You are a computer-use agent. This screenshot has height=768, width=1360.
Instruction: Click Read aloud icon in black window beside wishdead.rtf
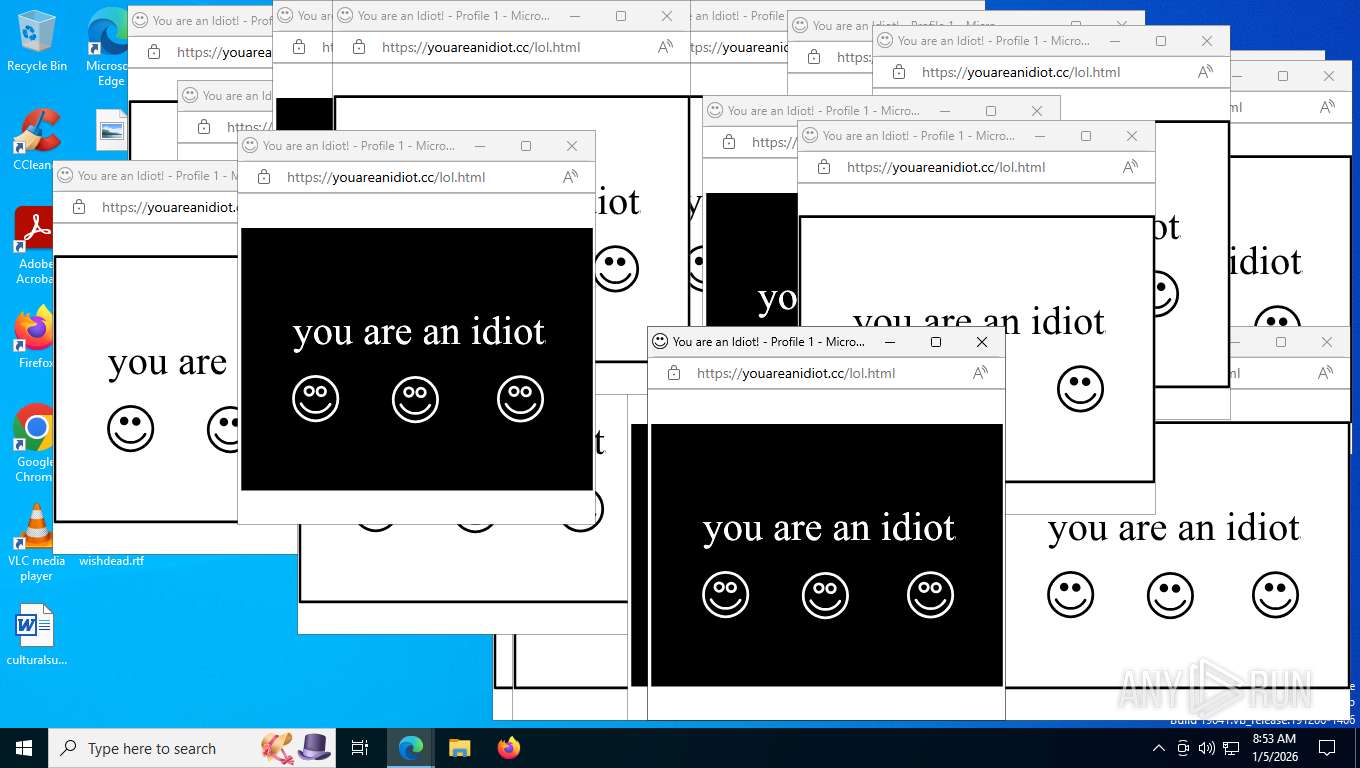[571, 177]
